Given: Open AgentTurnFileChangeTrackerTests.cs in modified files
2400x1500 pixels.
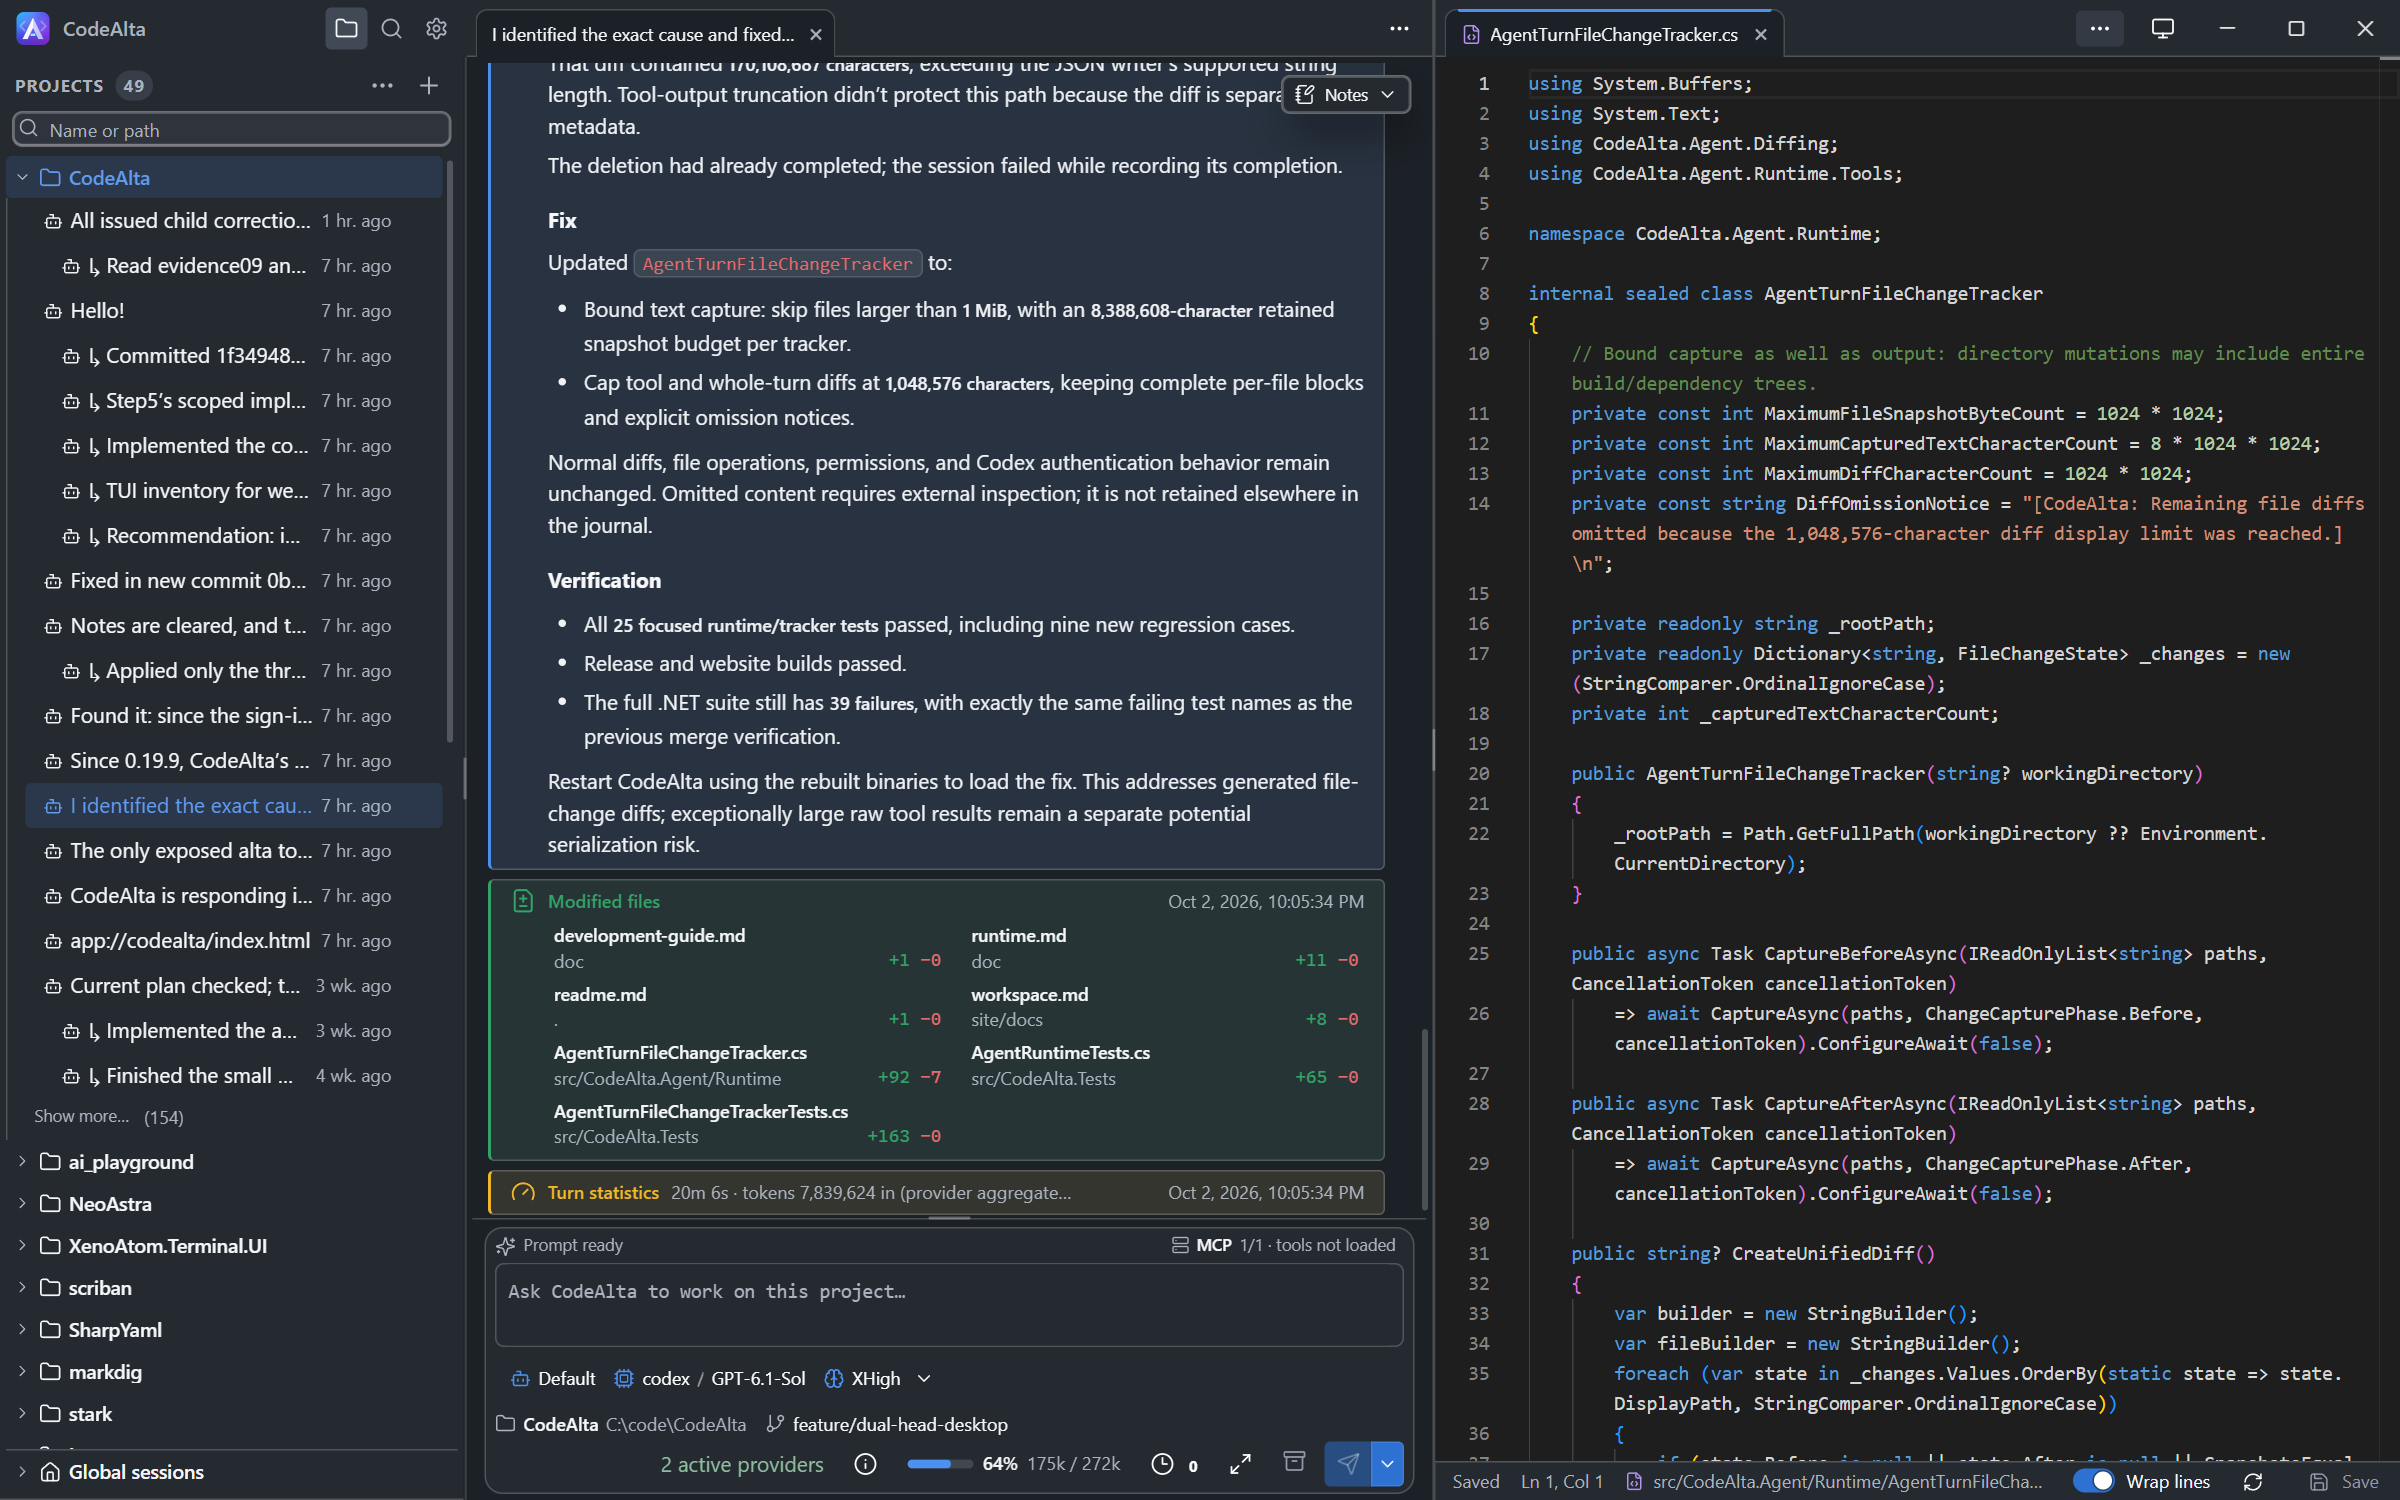Looking at the screenshot, I should tap(701, 1112).
